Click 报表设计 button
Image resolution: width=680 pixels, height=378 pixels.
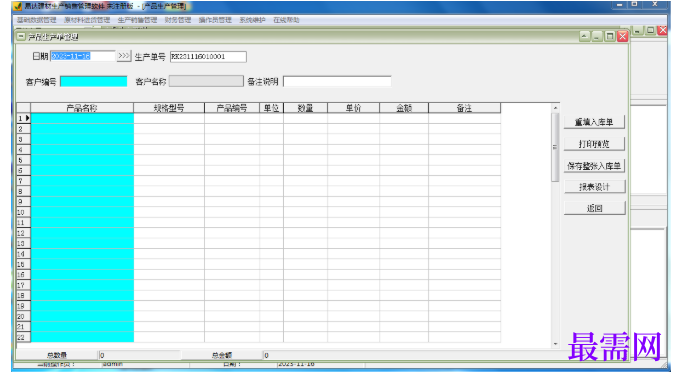click(594, 187)
